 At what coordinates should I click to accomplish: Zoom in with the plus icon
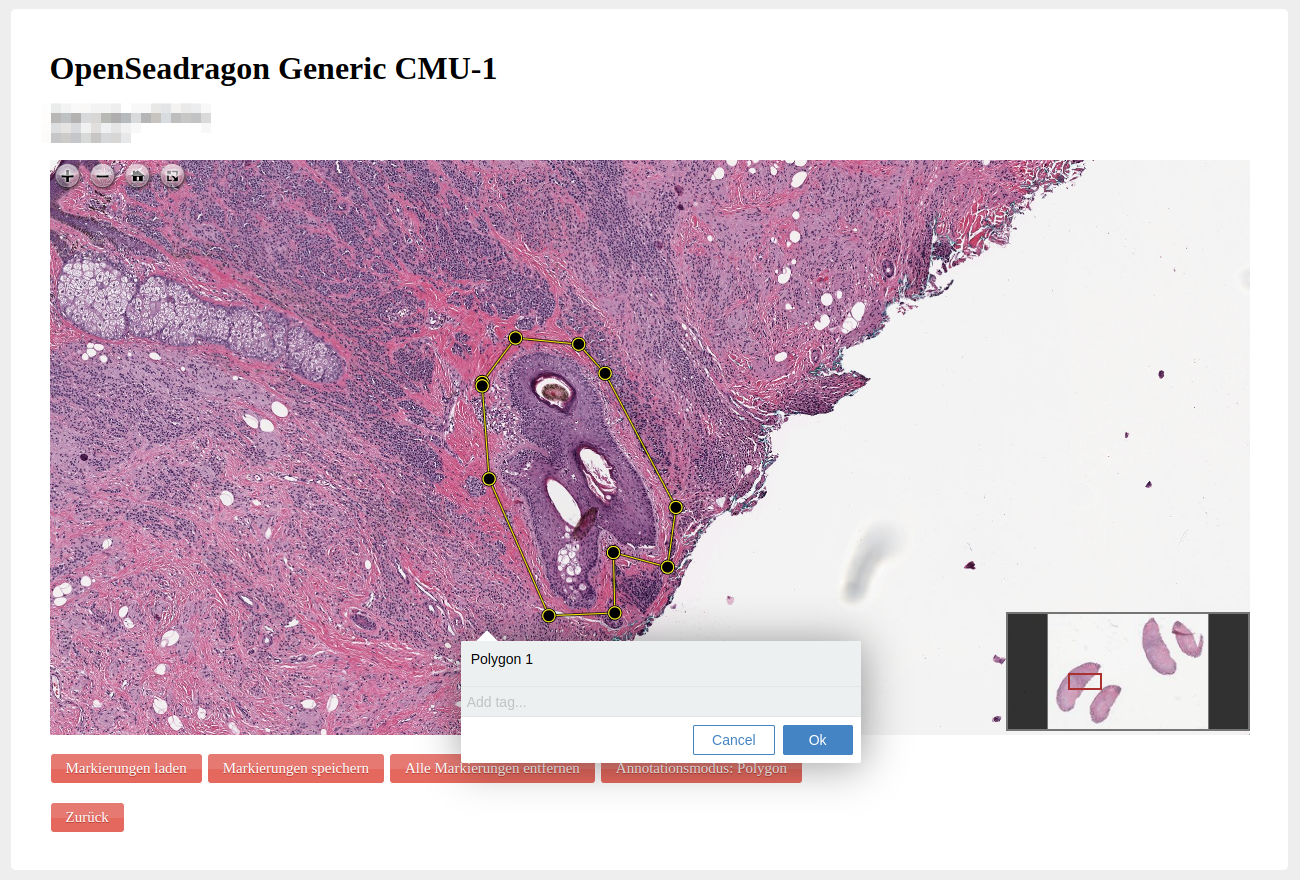[67, 177]
